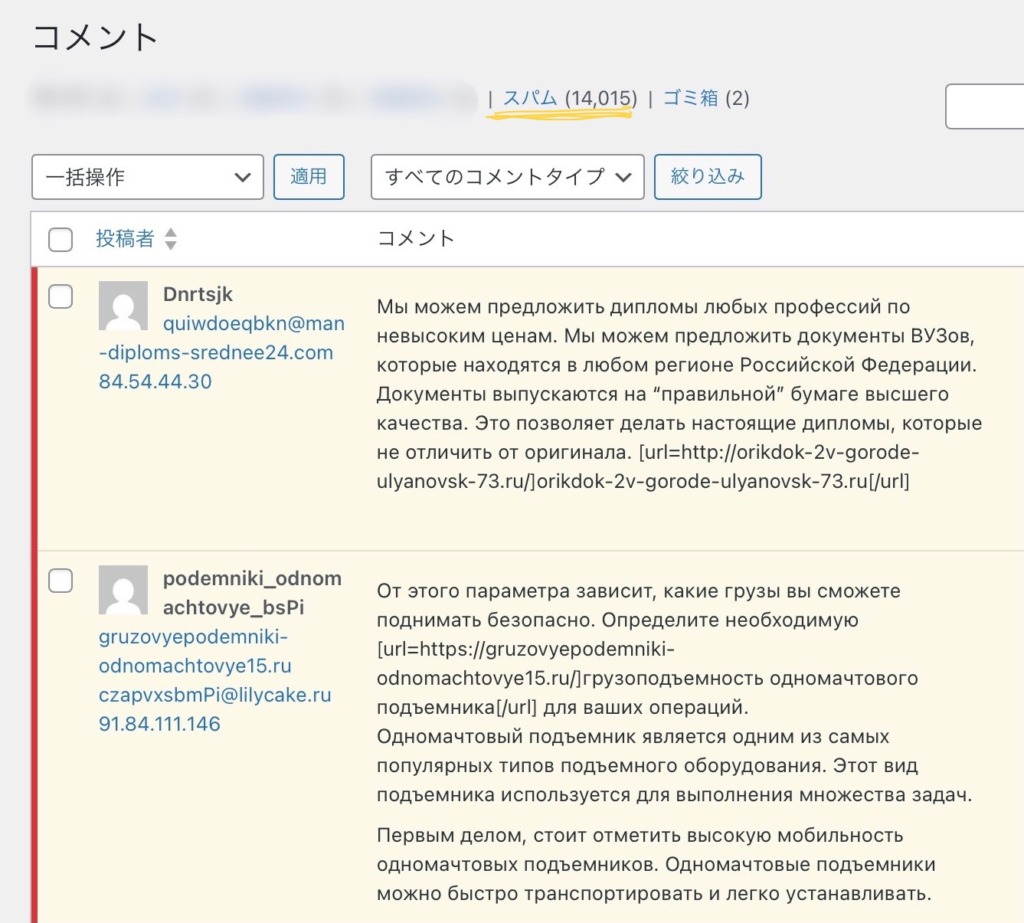Viewport: 1024px width, 923px height.
Task: Open the すべてのコメントタイプ dropdown
Action: point(507,177)
